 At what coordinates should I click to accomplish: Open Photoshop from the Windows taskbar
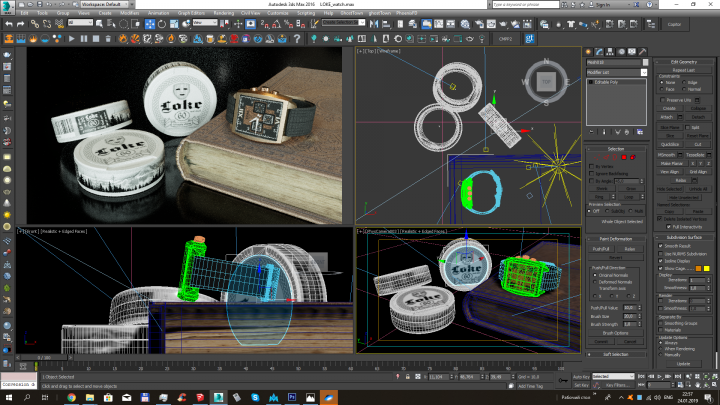[292, 397]
